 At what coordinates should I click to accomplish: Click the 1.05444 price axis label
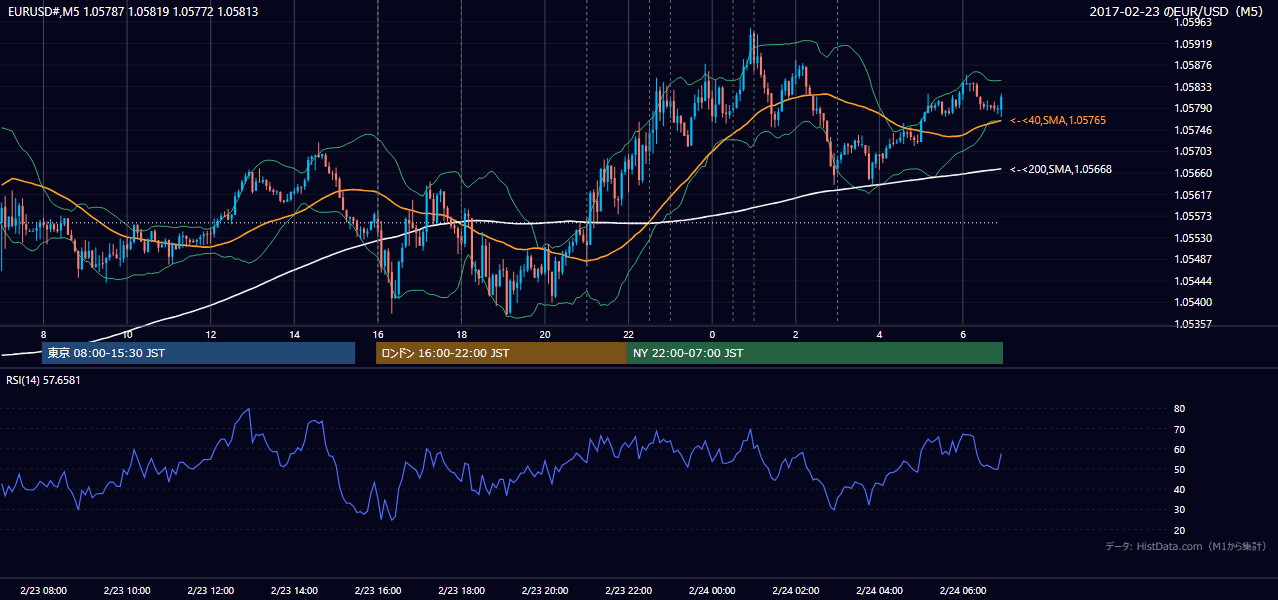[x=1194, y=281]
